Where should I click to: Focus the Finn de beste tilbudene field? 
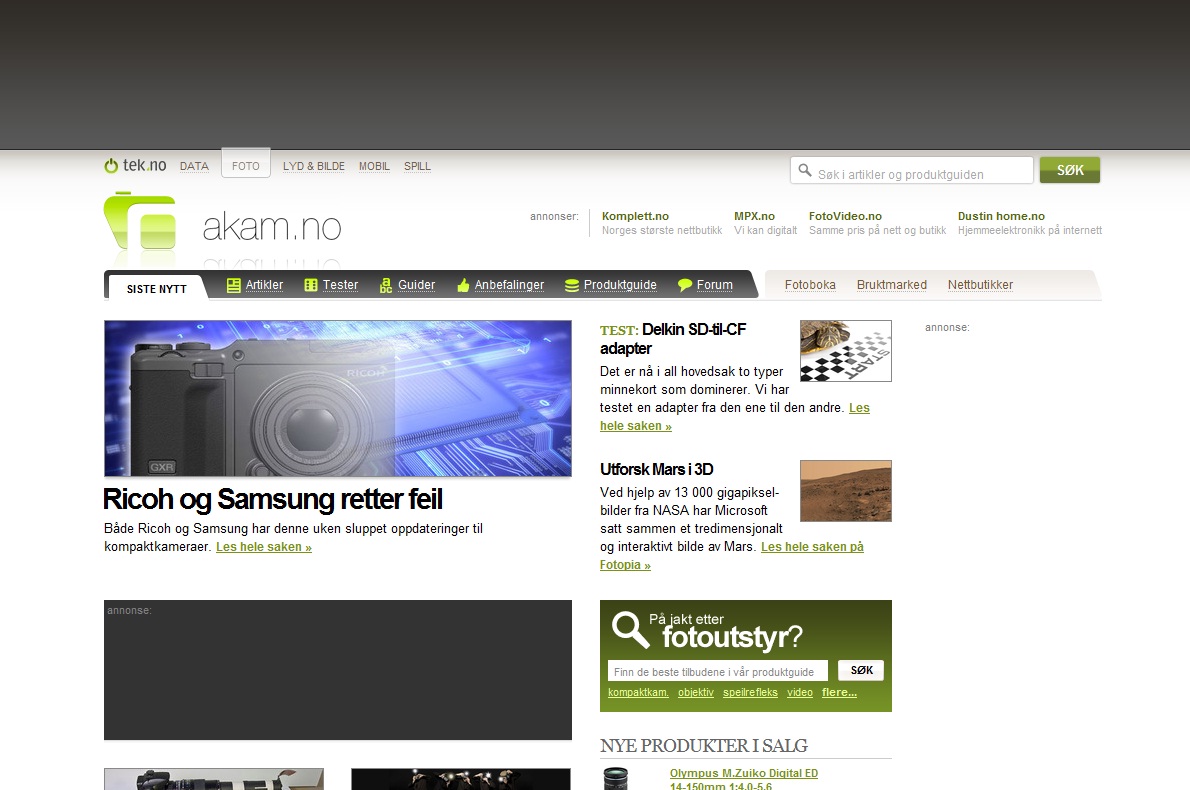[717, 671]
